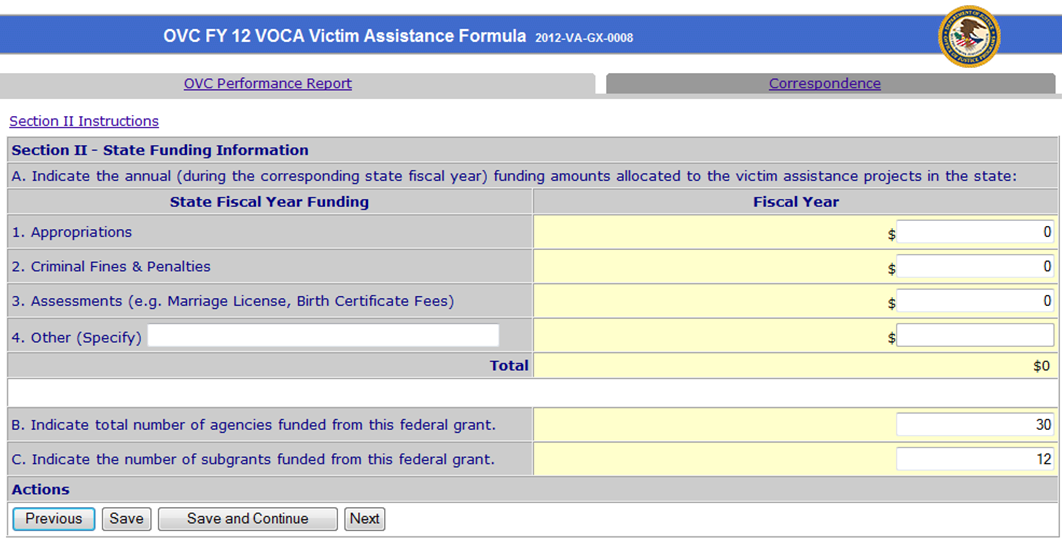1062x541 pixels.
Task: Click grant number 2012-VA-GX-0008 in header
Action: point(583,38)
